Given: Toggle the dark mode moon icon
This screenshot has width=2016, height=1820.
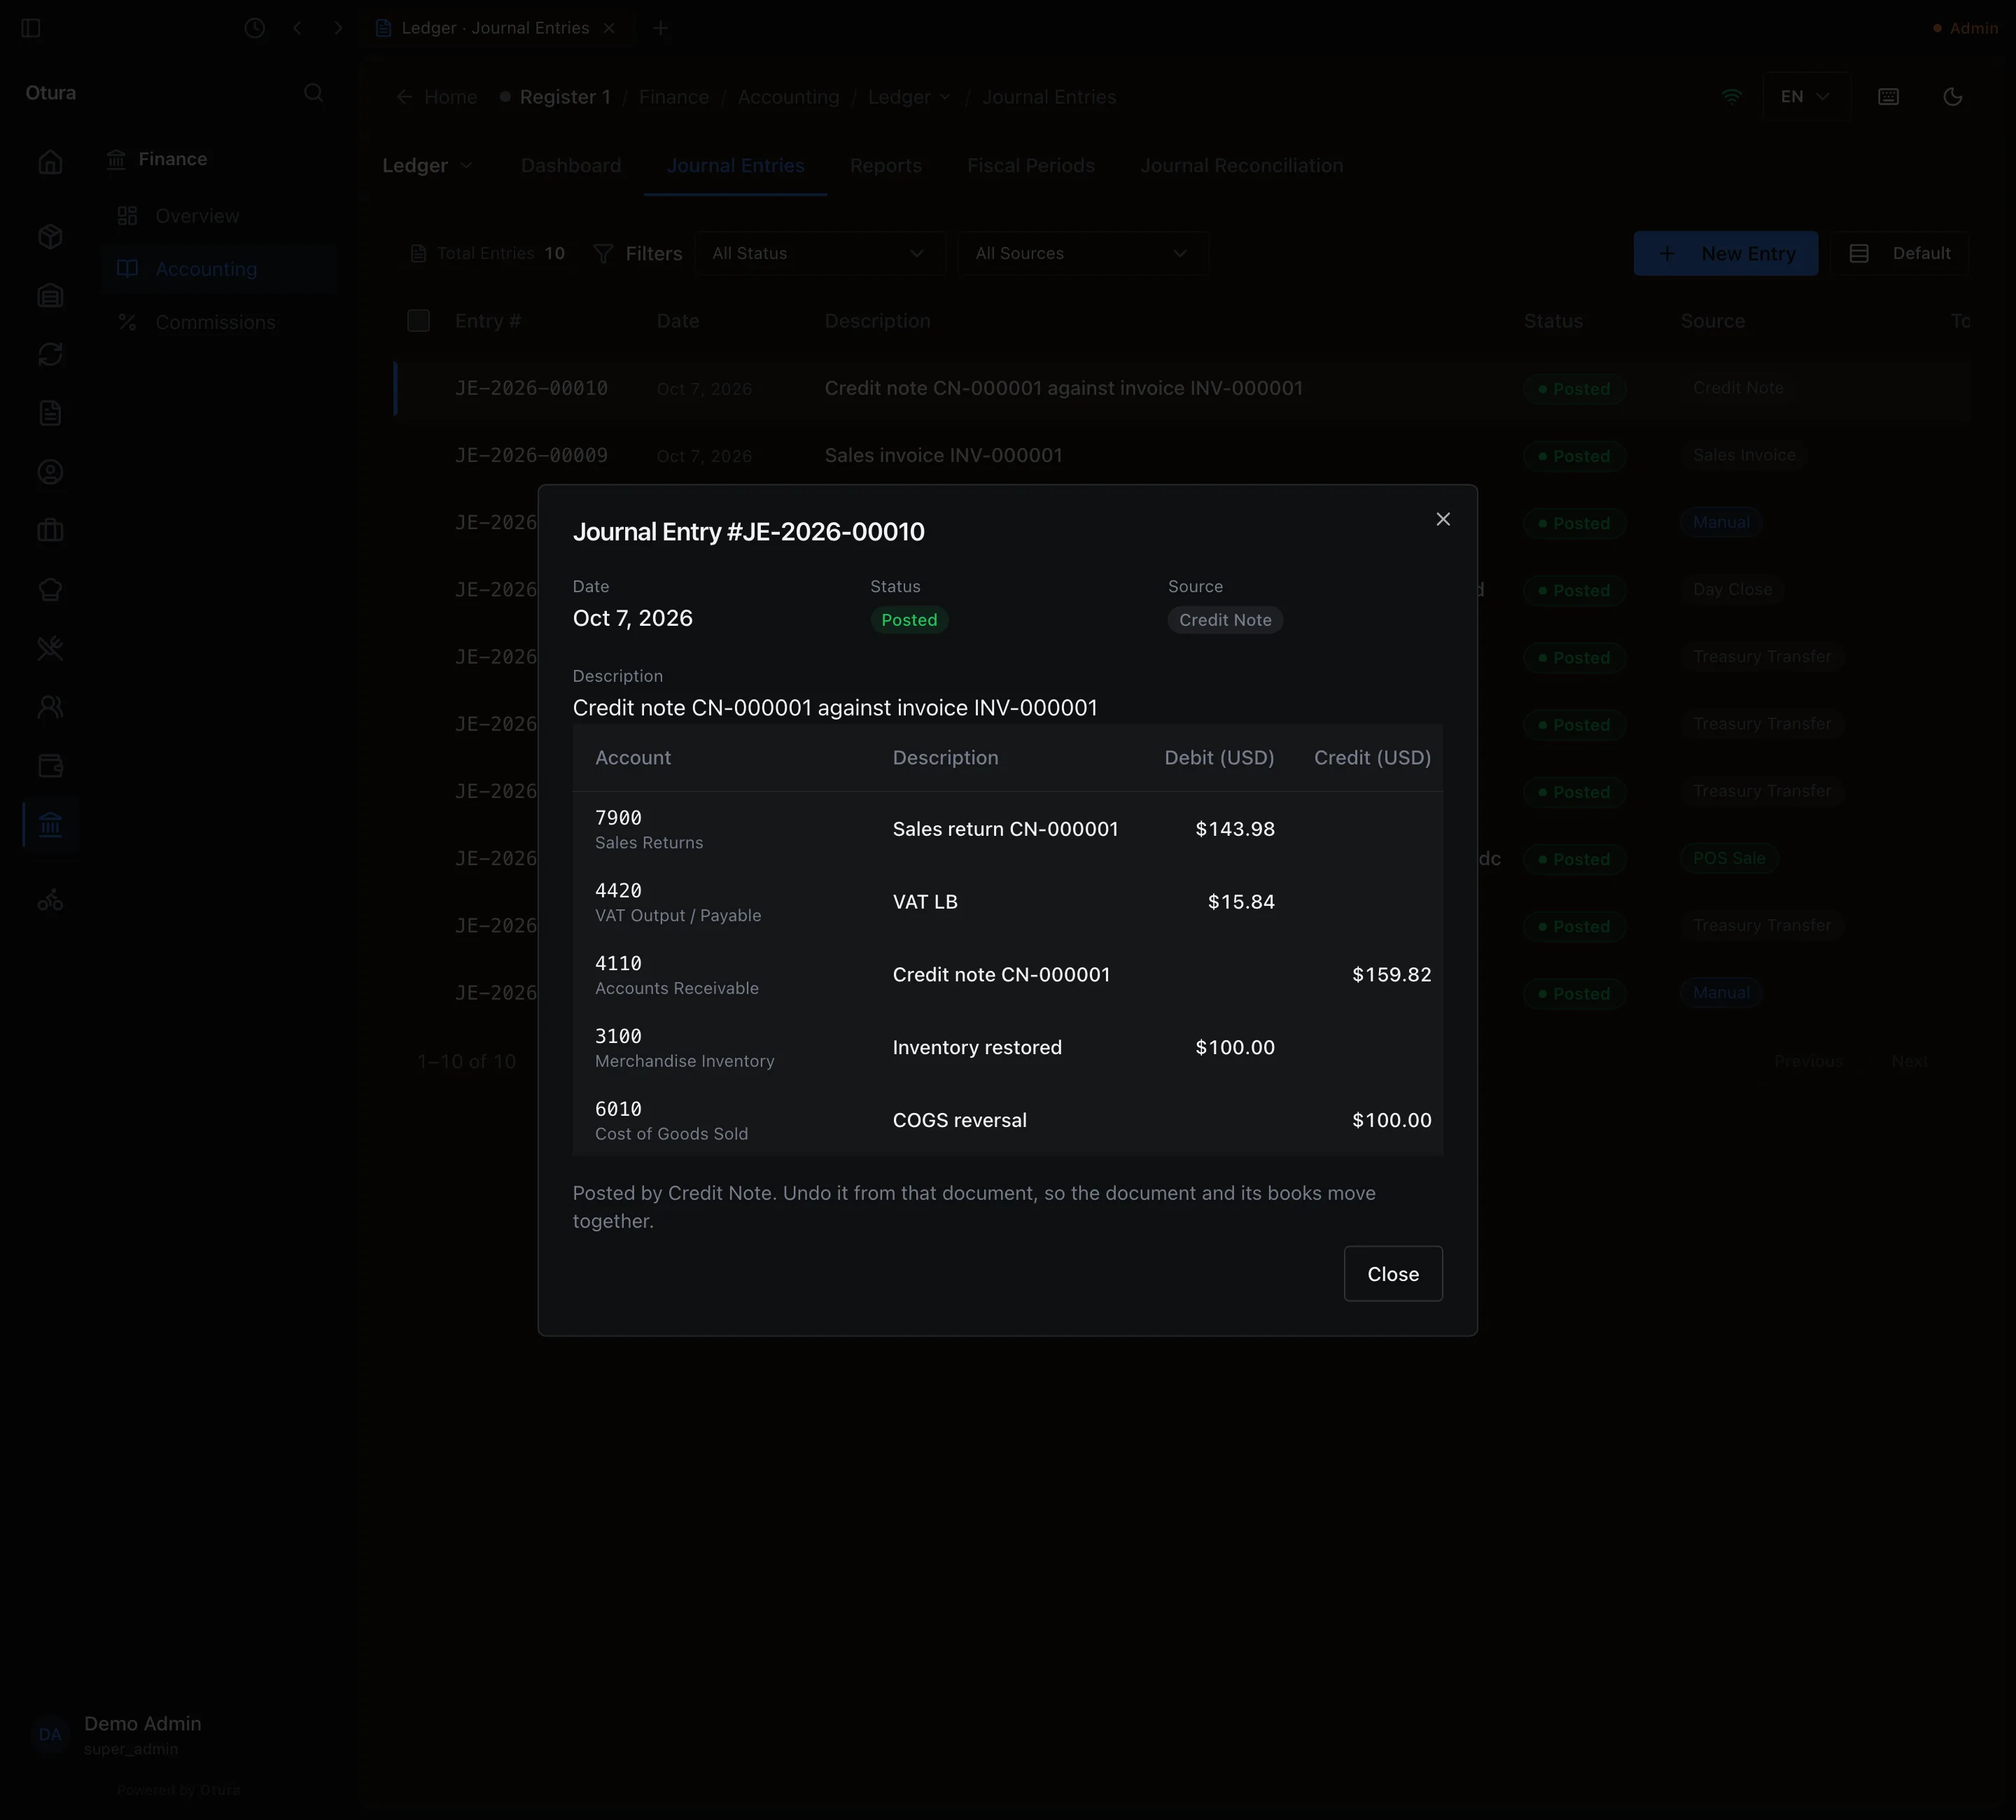Looking at the screenshot, I should click(1952, 97).
